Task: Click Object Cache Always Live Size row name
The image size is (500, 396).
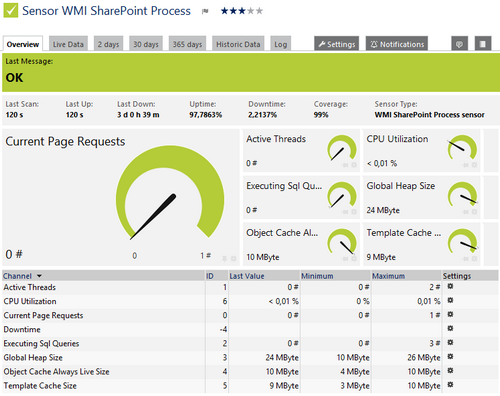Action: tap(56, 371)
